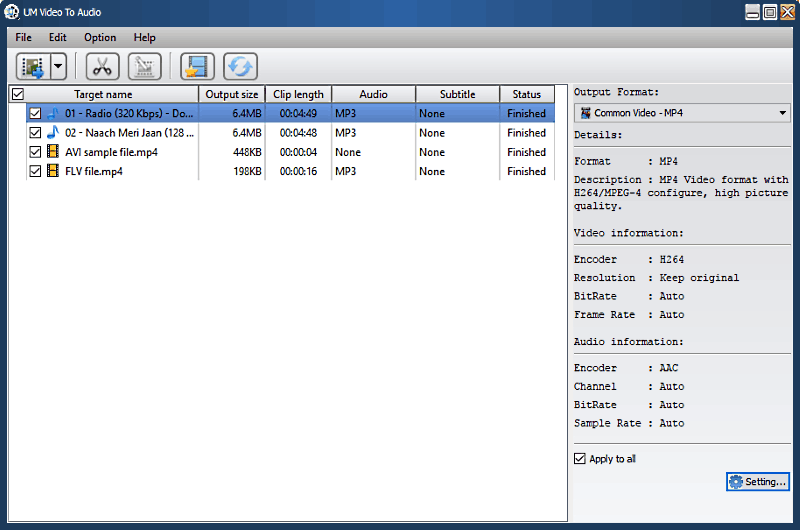
Task: Open the Output Format dropdown
Action: [x=682, y=113]
